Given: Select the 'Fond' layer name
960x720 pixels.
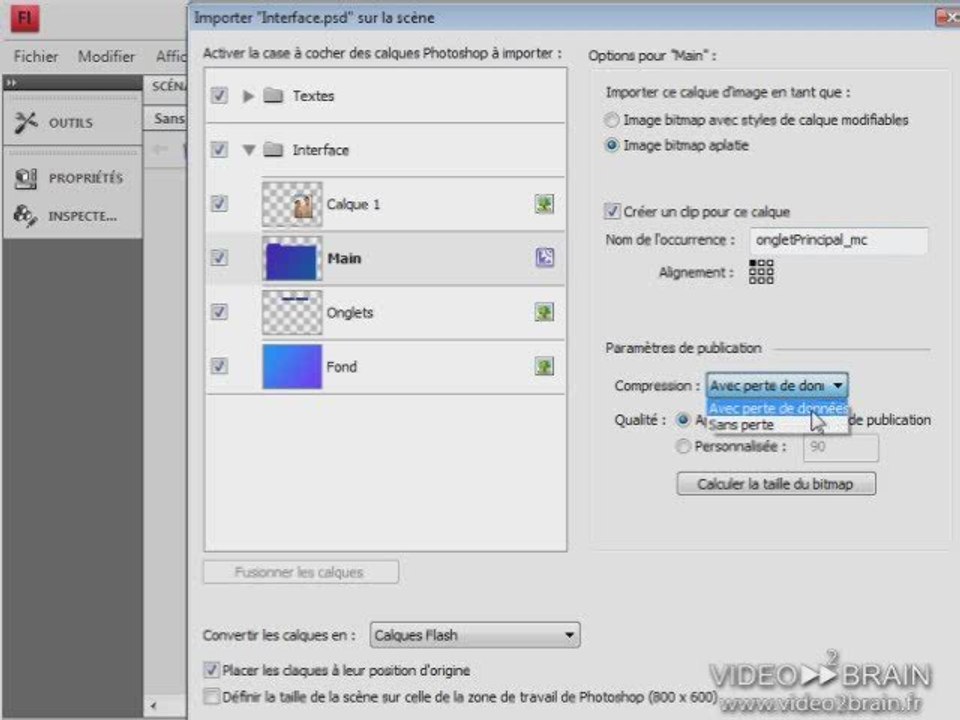Looking at the screenshot, I should tap(341, 367).
